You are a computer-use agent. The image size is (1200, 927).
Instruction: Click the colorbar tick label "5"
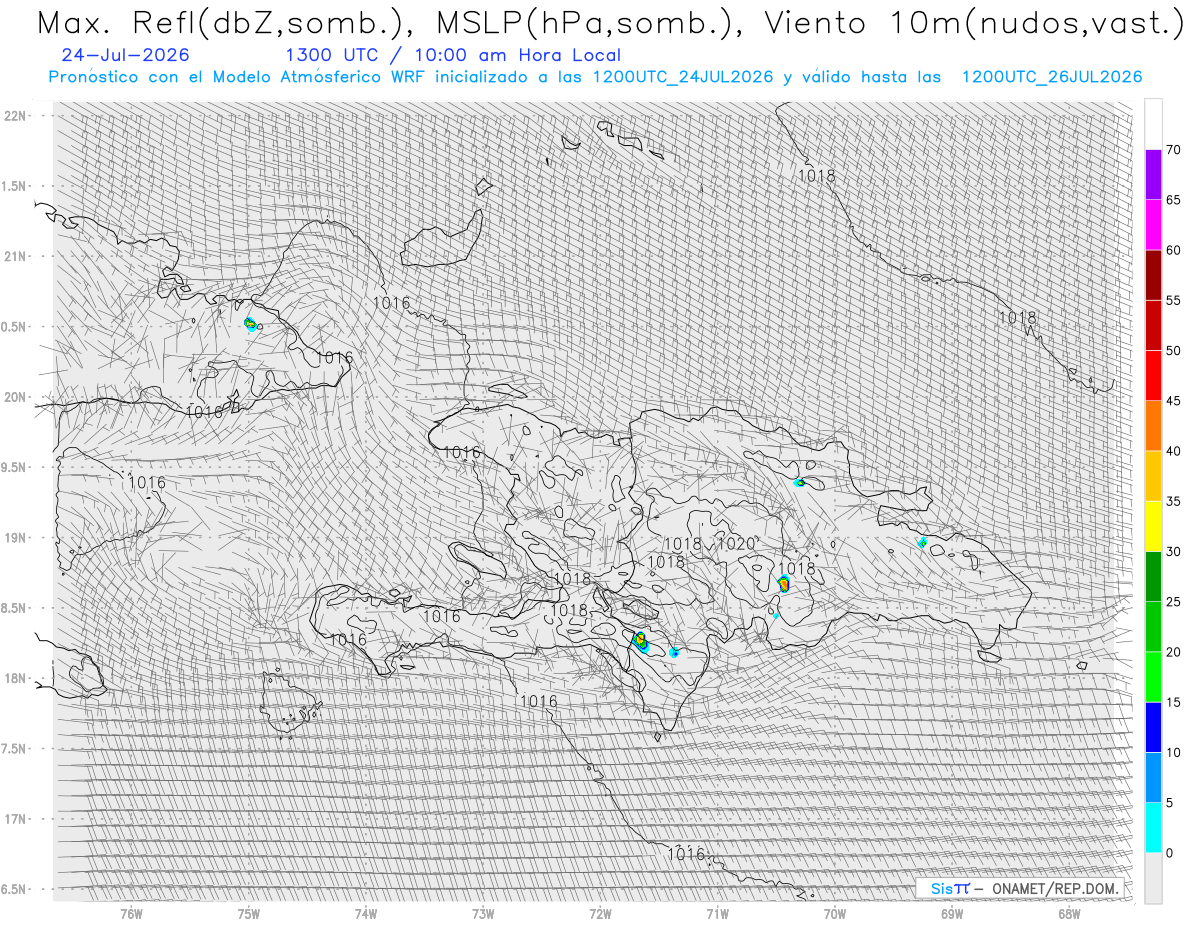(1170, 802)
